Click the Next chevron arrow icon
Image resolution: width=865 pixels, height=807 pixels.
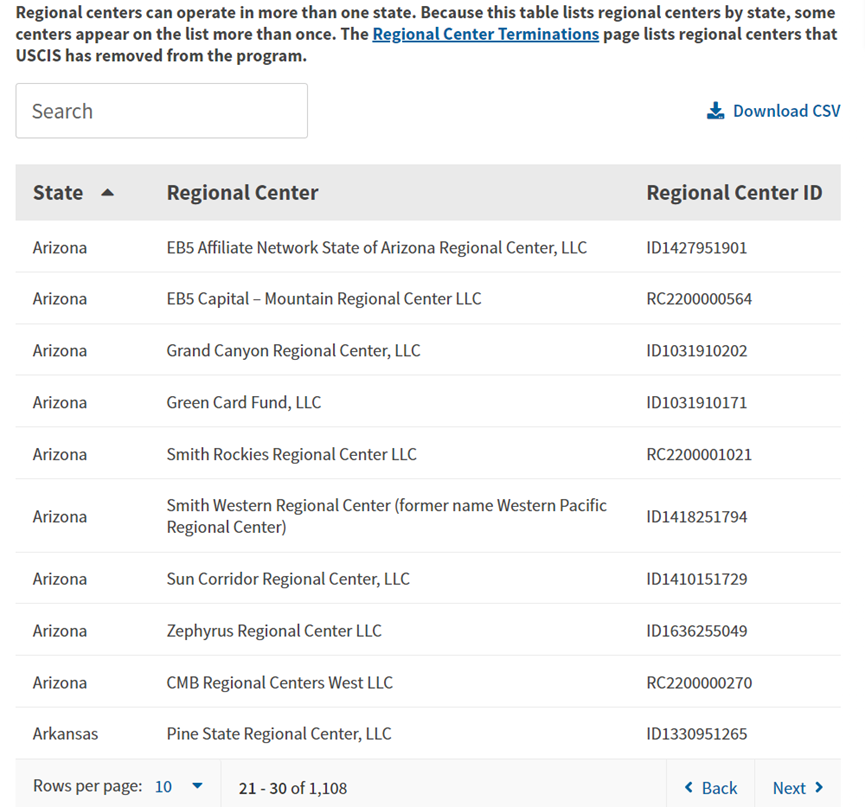(819, 787)
